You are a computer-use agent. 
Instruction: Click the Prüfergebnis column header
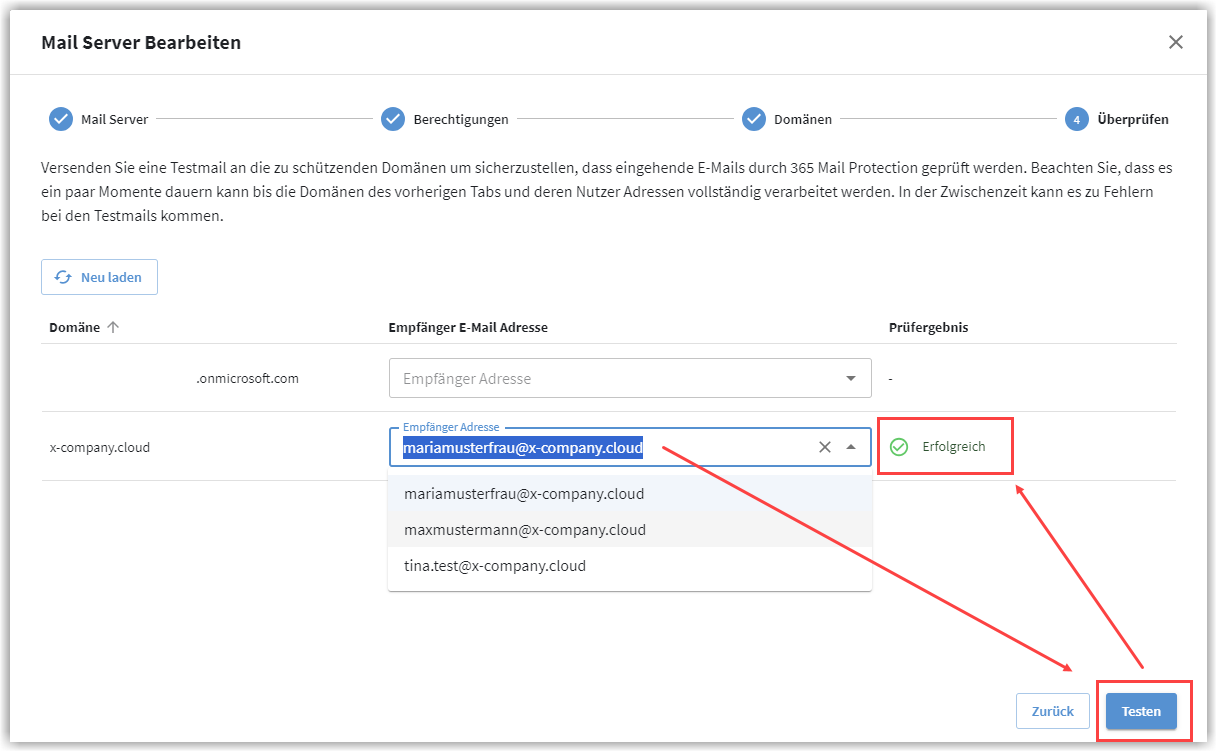[x=928, y=327]
